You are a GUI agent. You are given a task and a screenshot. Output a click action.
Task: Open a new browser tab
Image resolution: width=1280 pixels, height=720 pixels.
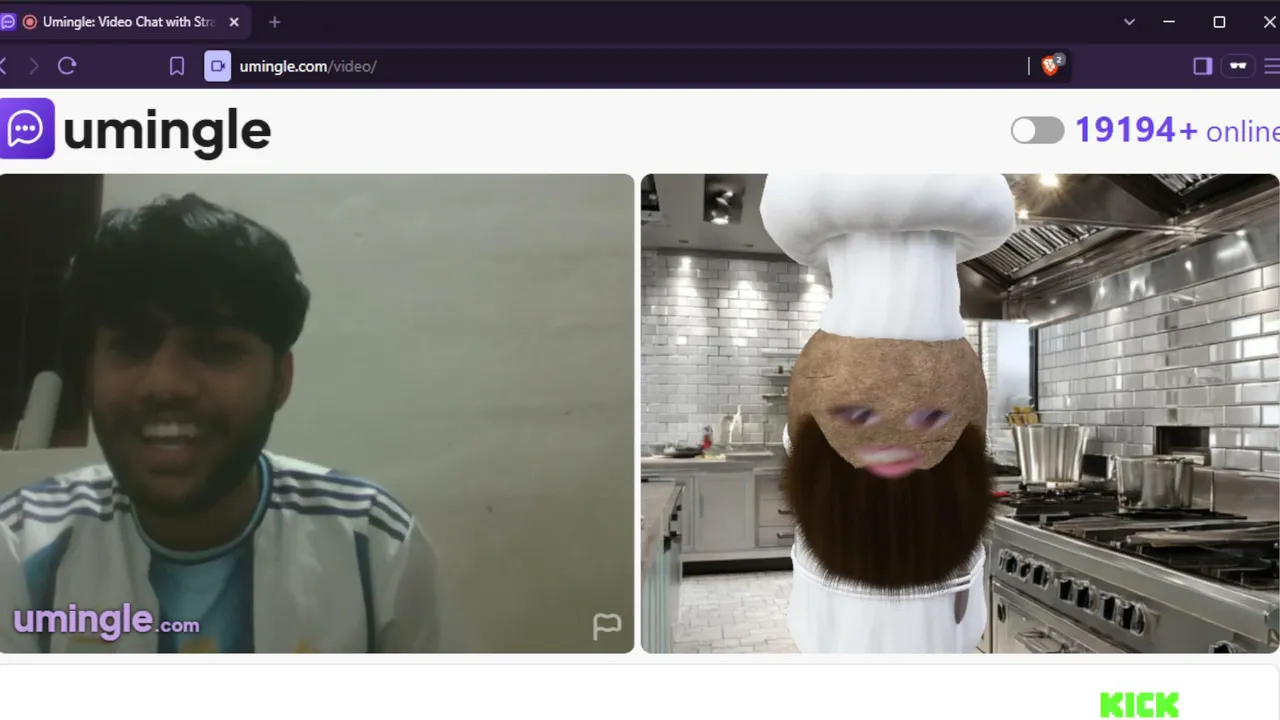coord(275,22)
